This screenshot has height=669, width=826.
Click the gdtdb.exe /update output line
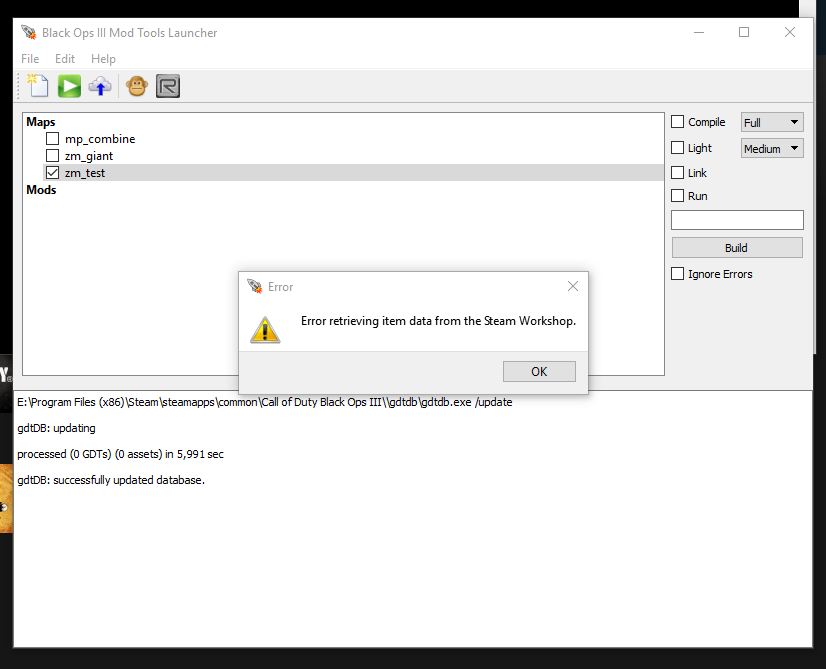tap(264, 402)
